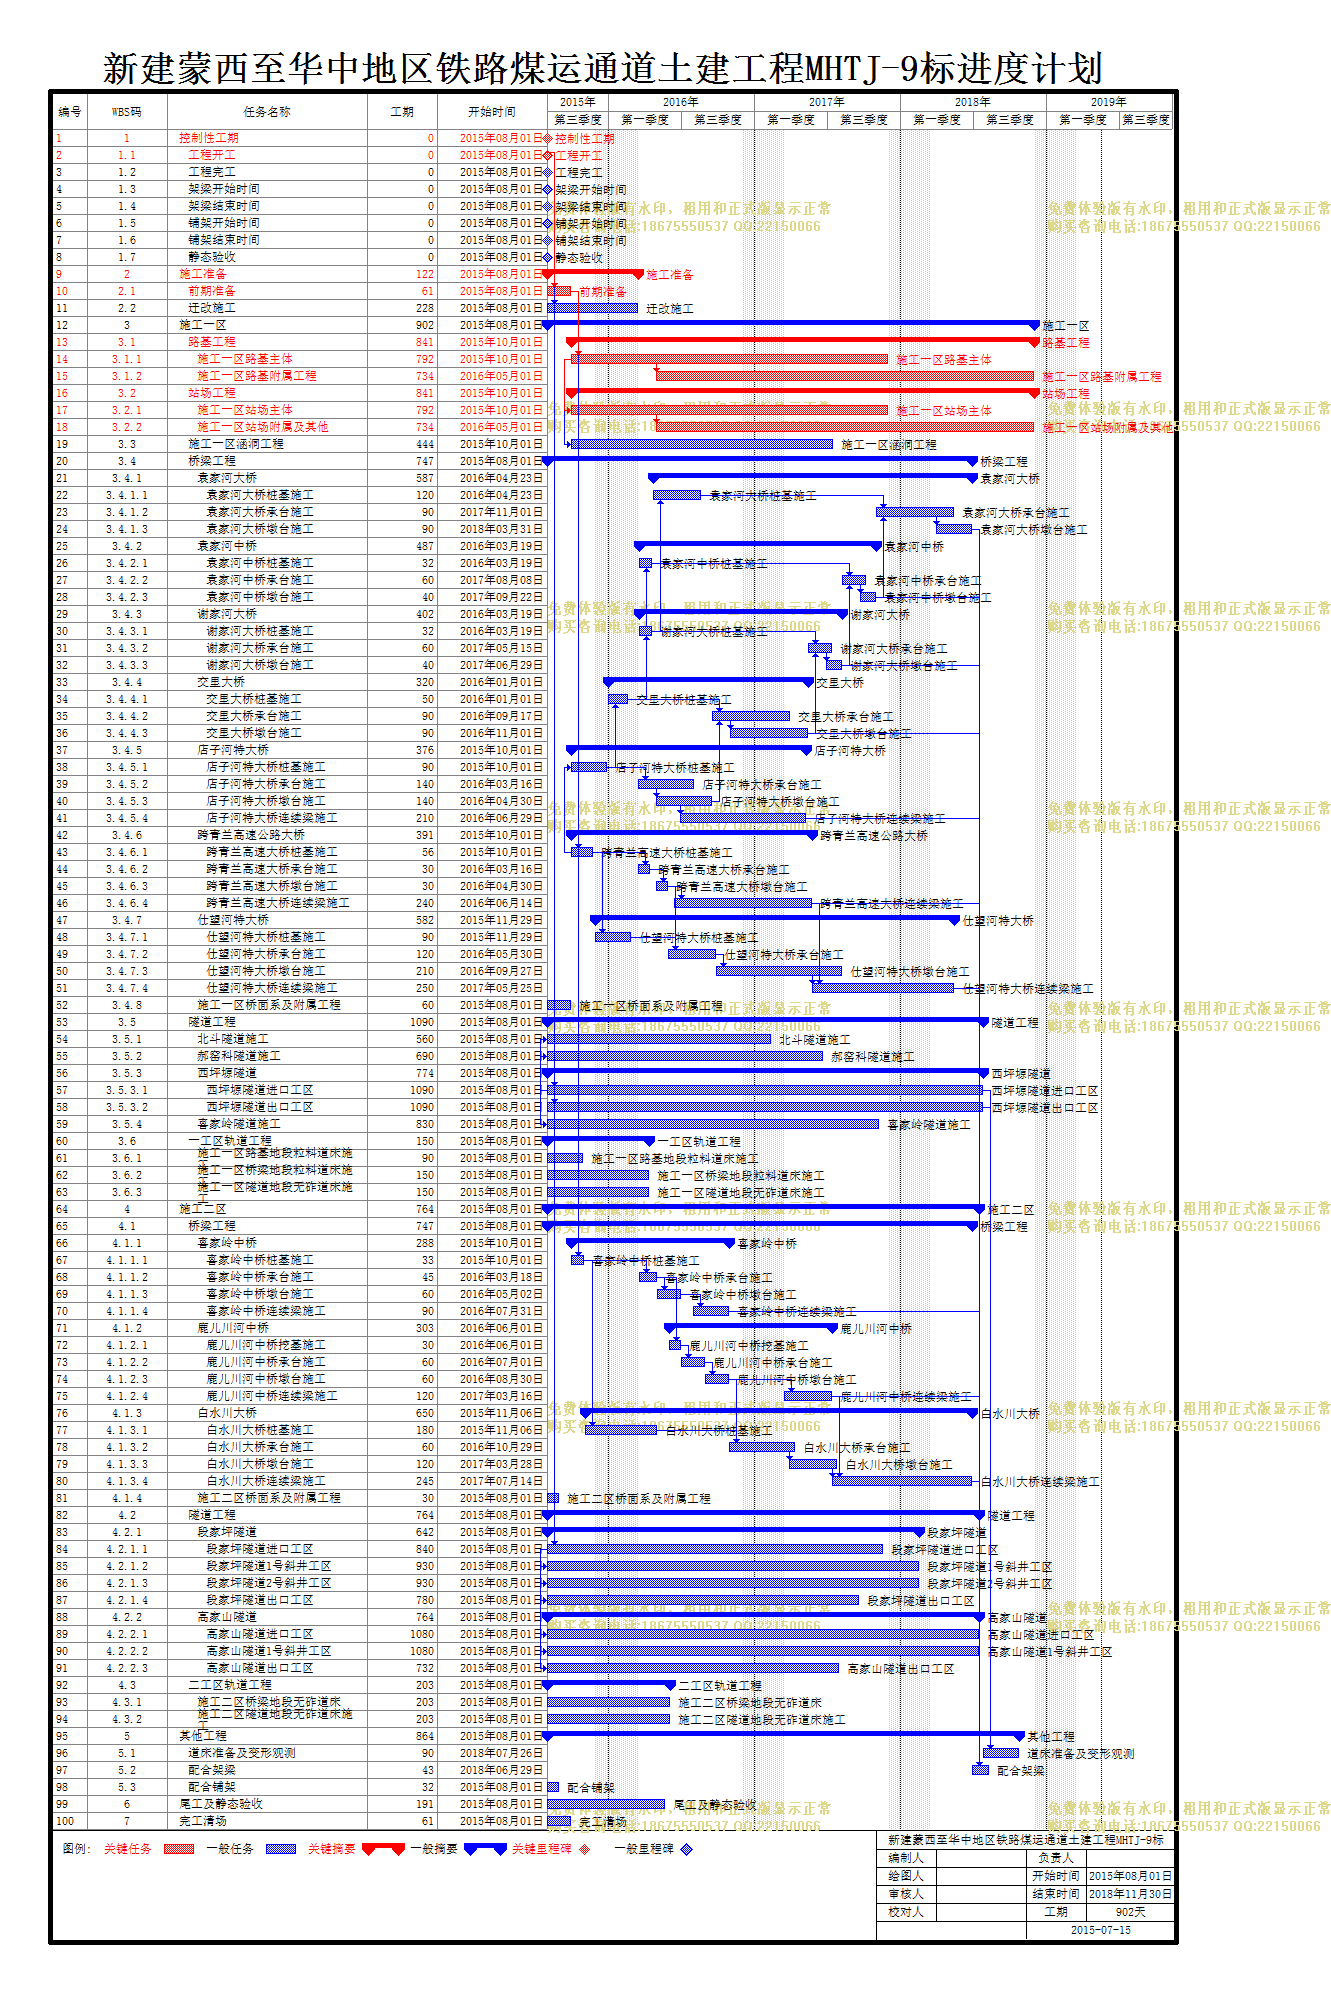Select task name 段家坪隧道 in row 83
This screenshot has width=1331, height=1991.
(227, 1532)
